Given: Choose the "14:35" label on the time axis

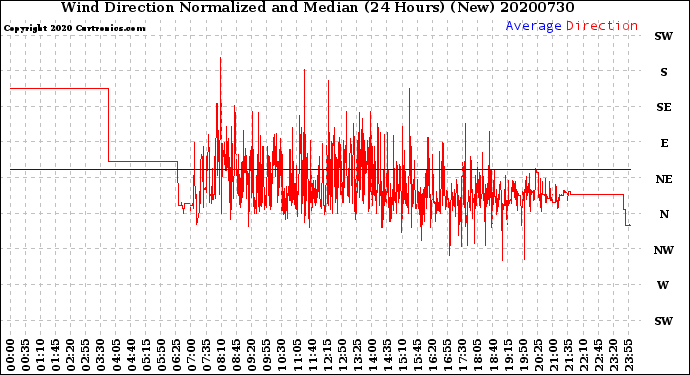Looking at the screenshot, I should [387, 355].
